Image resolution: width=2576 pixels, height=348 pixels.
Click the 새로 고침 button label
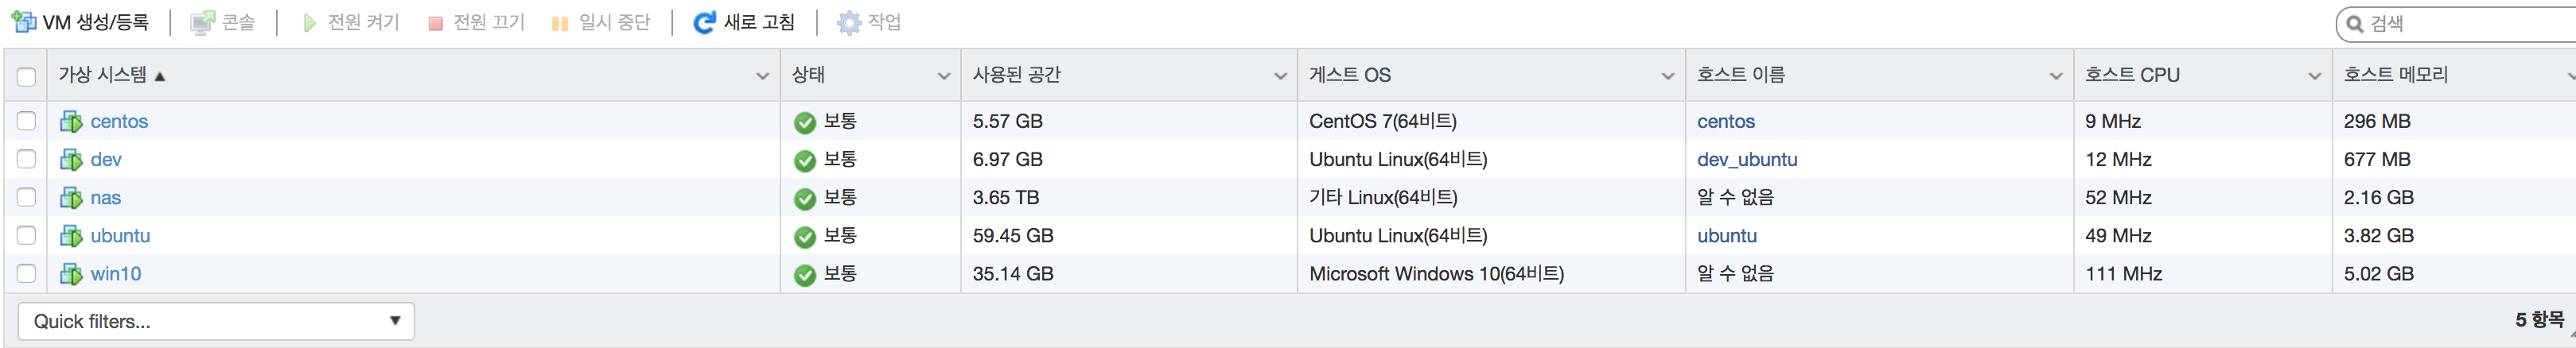point(759,22)
